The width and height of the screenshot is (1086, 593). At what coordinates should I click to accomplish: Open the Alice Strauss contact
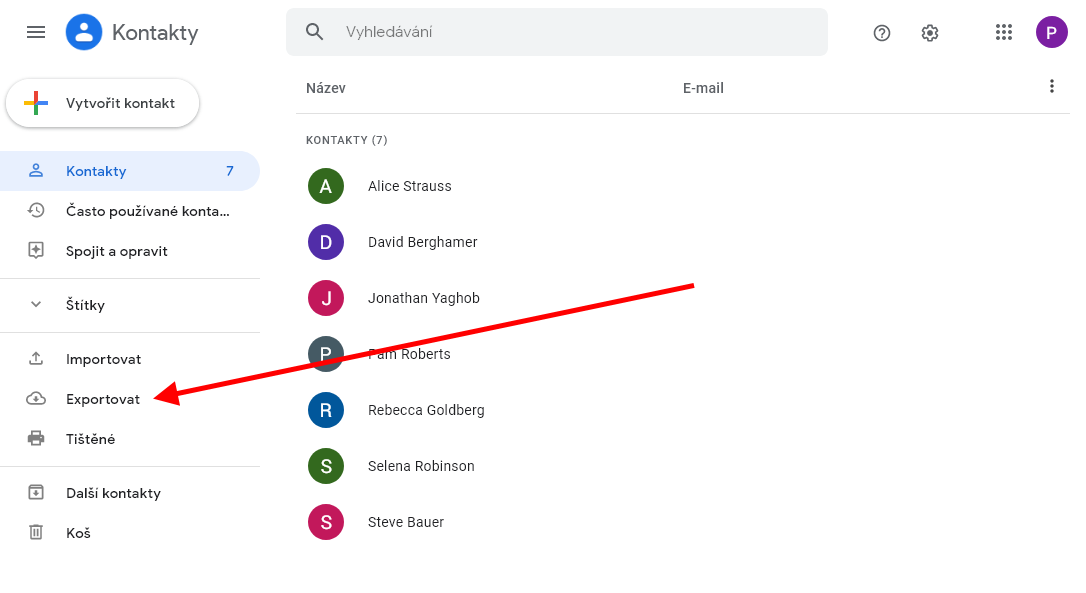tap(409, 186)
